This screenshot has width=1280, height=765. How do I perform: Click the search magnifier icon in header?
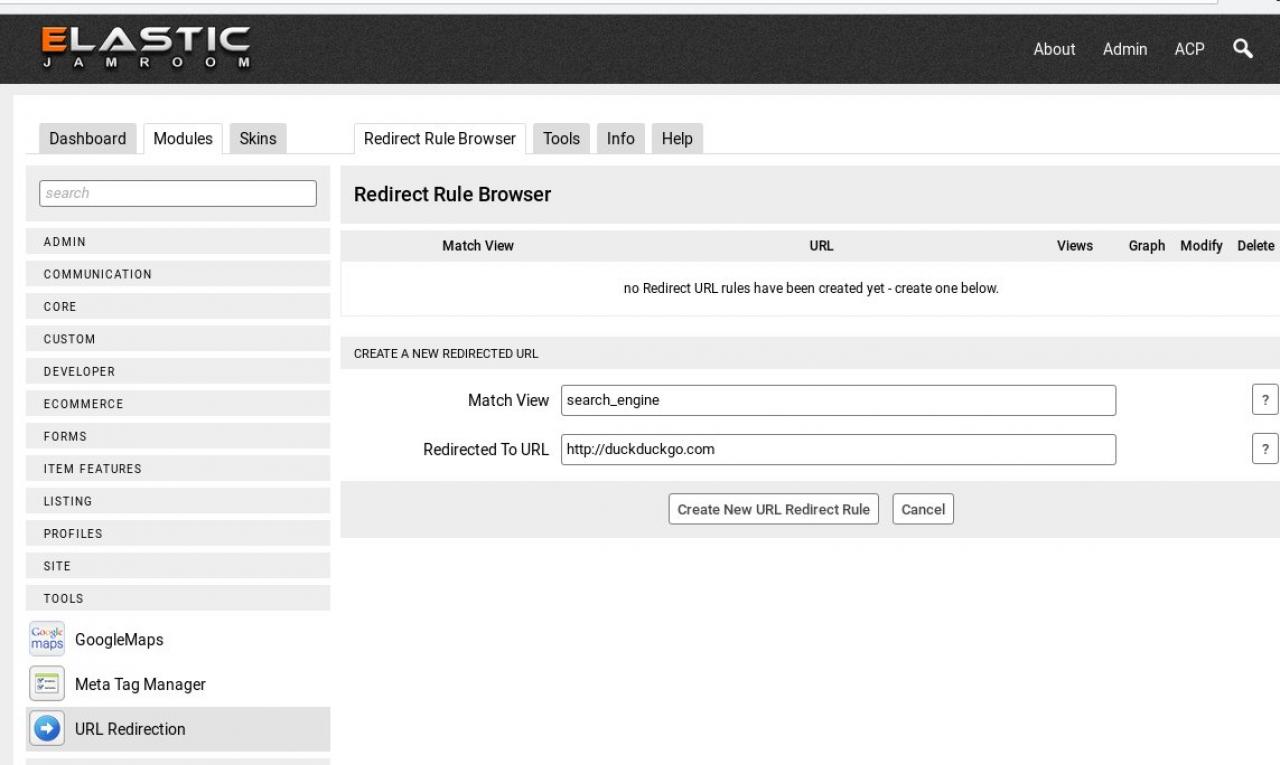click(1243, 48)
